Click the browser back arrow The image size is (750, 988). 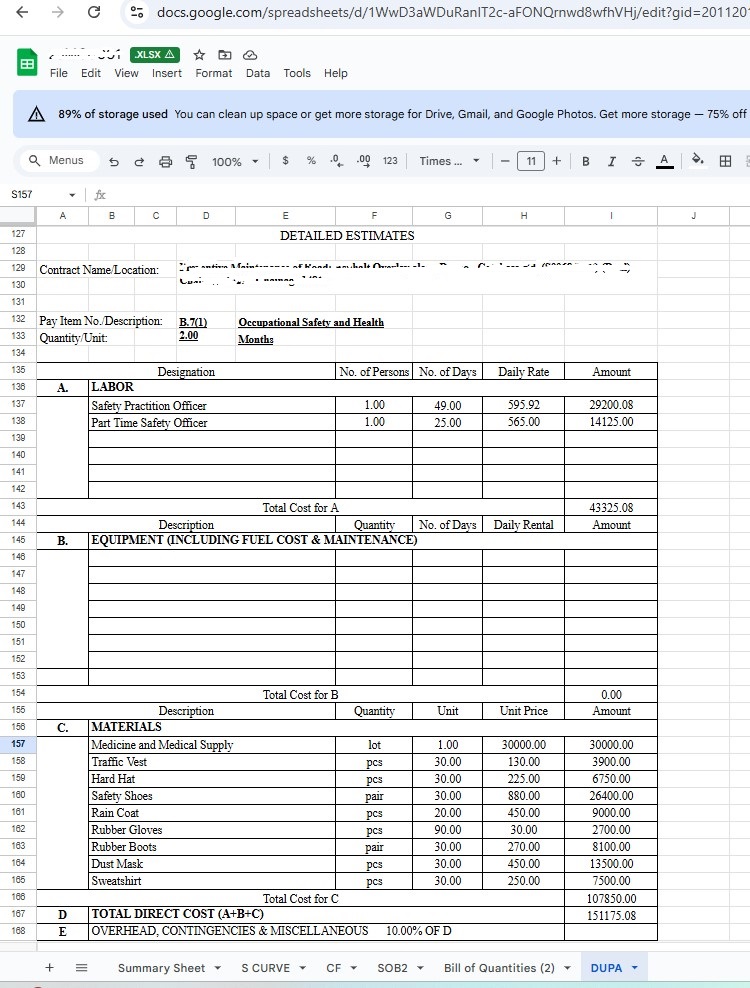click(x=22, y=11)
